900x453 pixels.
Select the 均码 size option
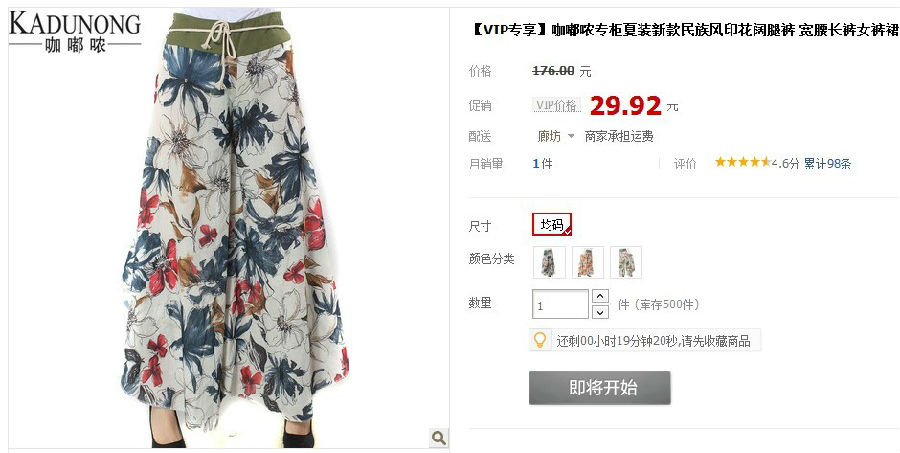click(552, 224)
